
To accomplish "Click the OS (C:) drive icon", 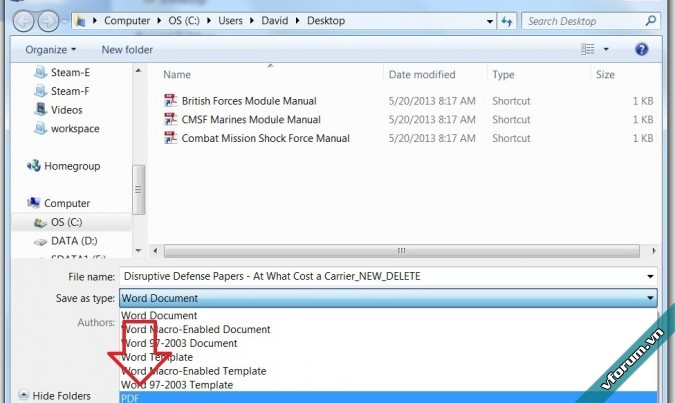I will [40, 222].
